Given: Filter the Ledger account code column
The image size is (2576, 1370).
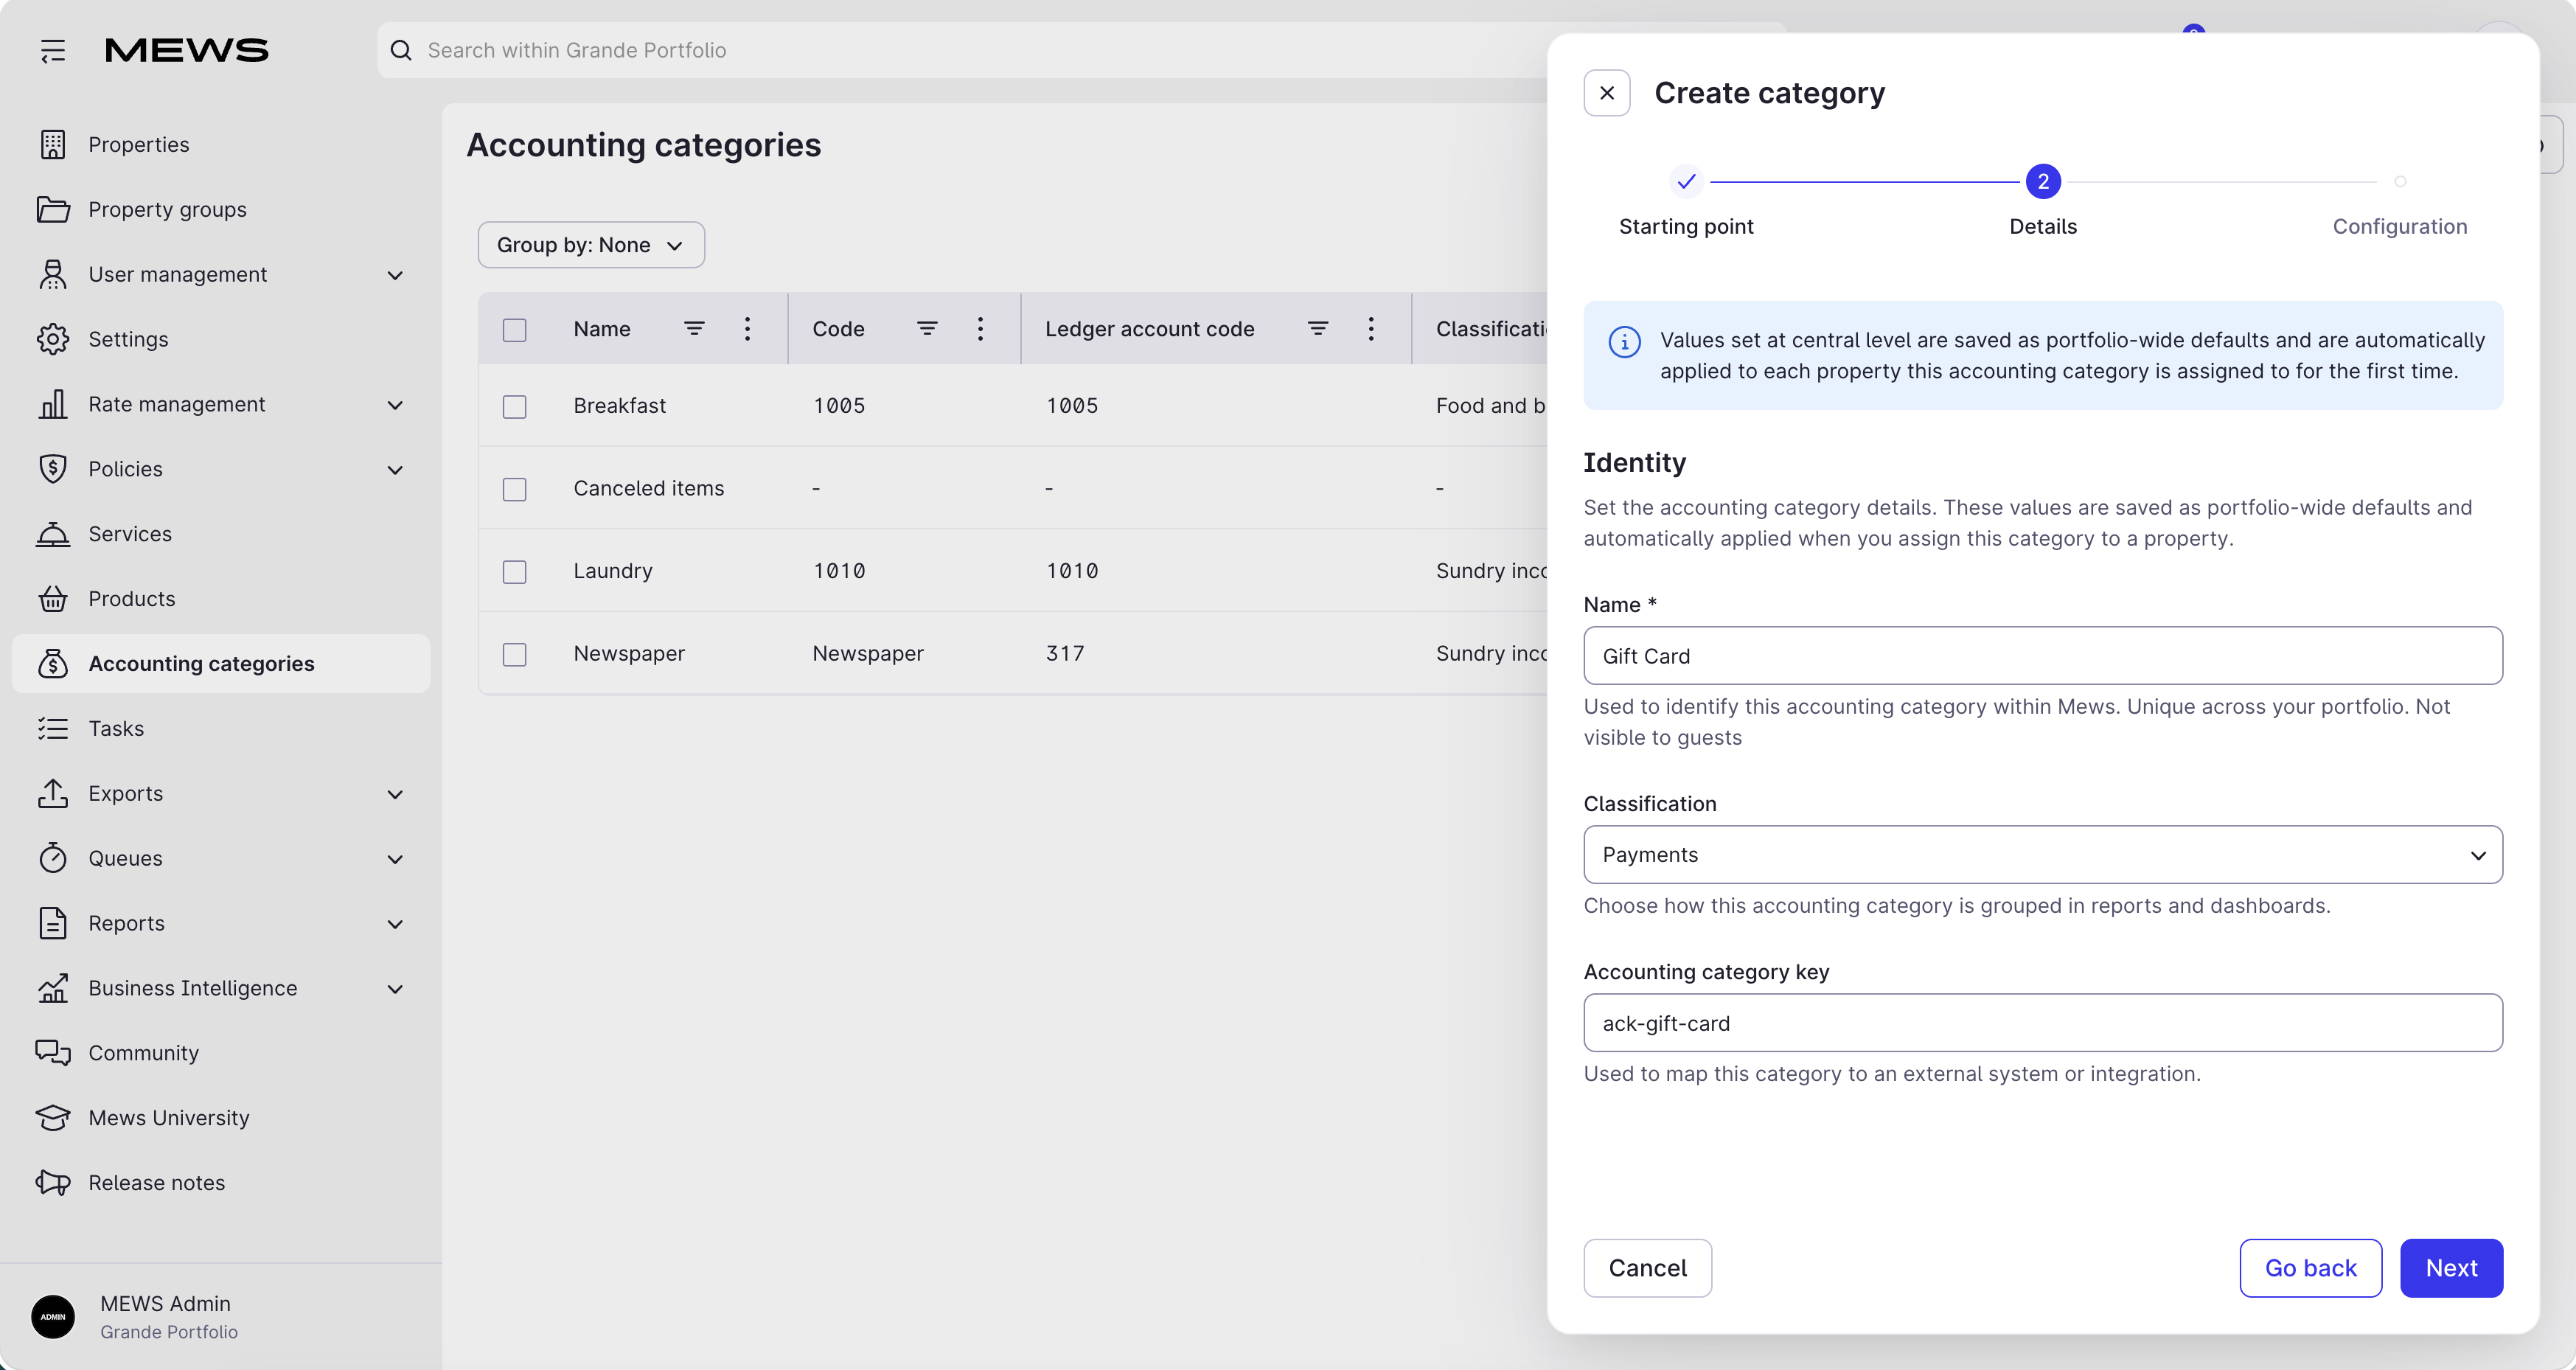Looking at the screenshot, I should click(1318, 328).
